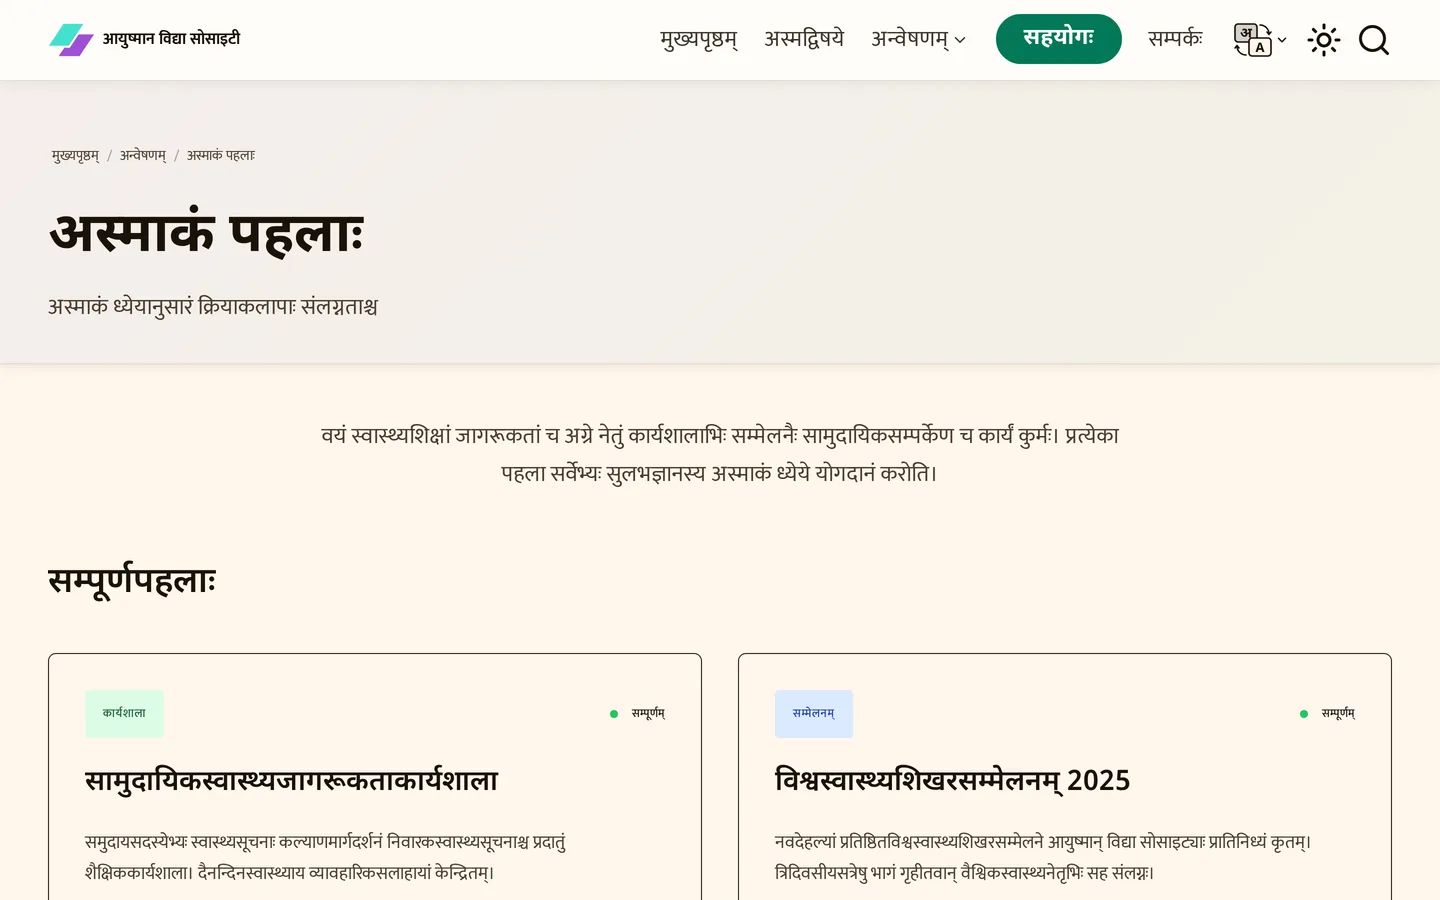The width and height of the screenshot is (1440, 900).
Task: Click the अन्वेषणम् breadcrumb link
Action: click(143, 156)
